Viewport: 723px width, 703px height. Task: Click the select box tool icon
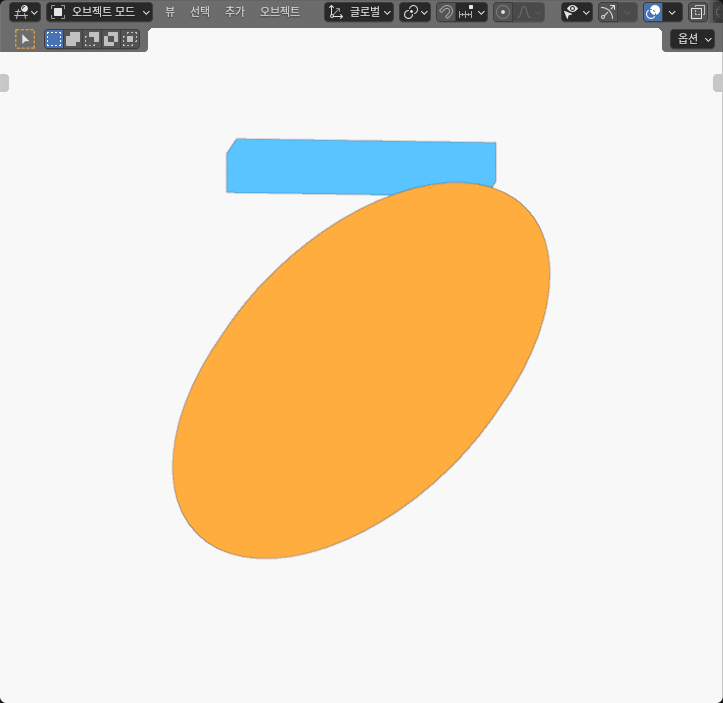pos(25,39)
